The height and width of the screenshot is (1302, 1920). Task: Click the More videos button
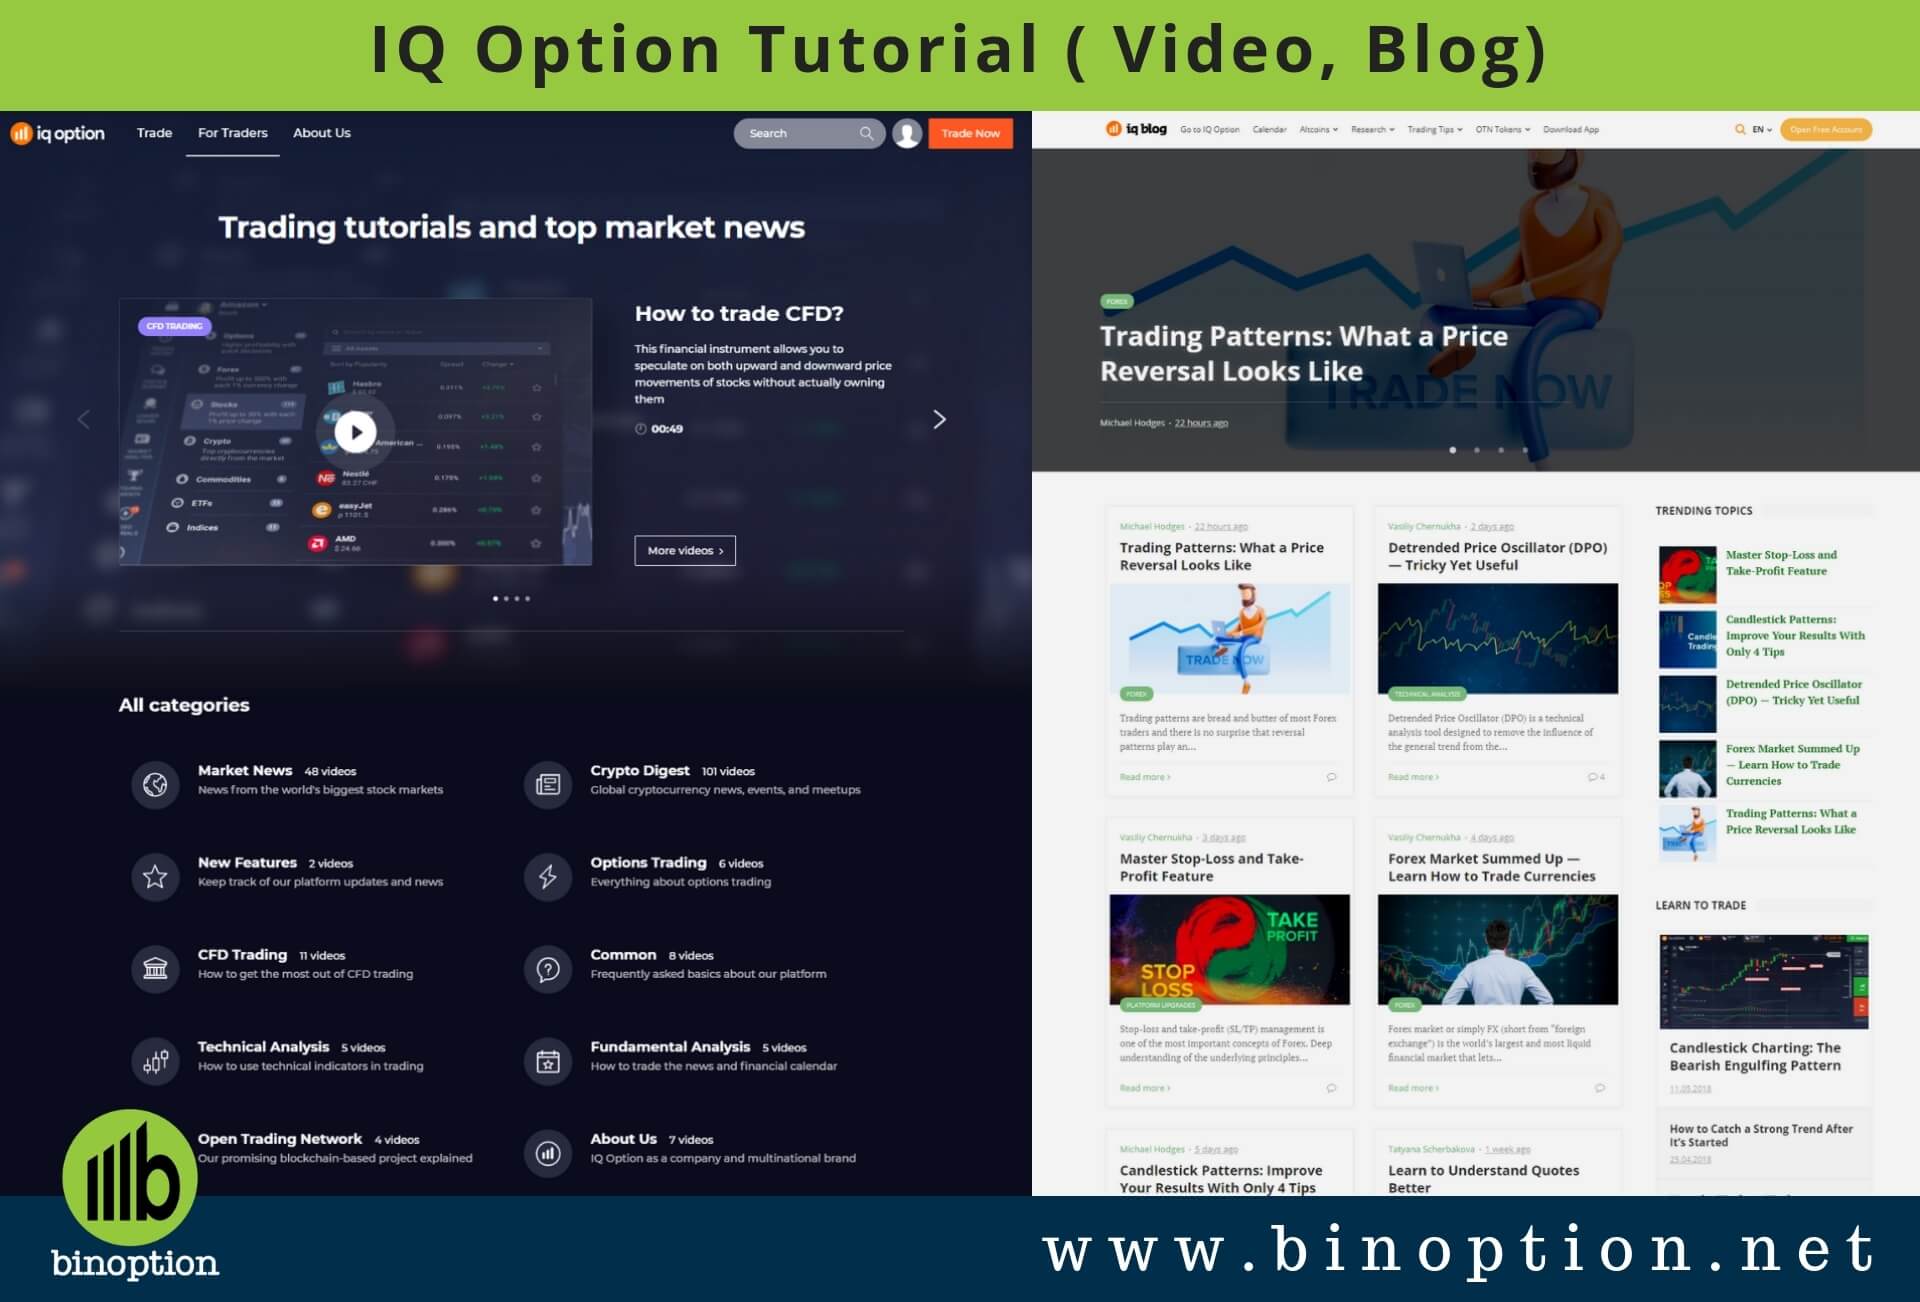pyautogui.click(x=684, y=549)
